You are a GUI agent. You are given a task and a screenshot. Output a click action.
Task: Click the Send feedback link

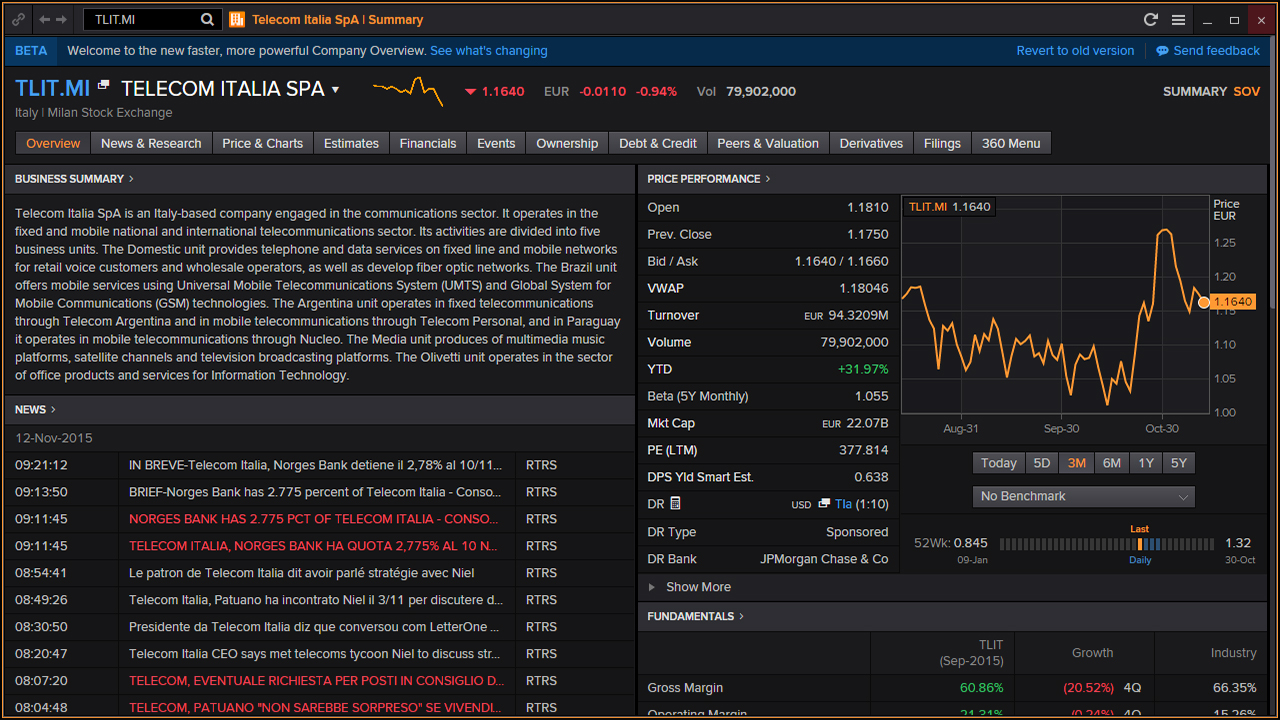coord(1217,51)
